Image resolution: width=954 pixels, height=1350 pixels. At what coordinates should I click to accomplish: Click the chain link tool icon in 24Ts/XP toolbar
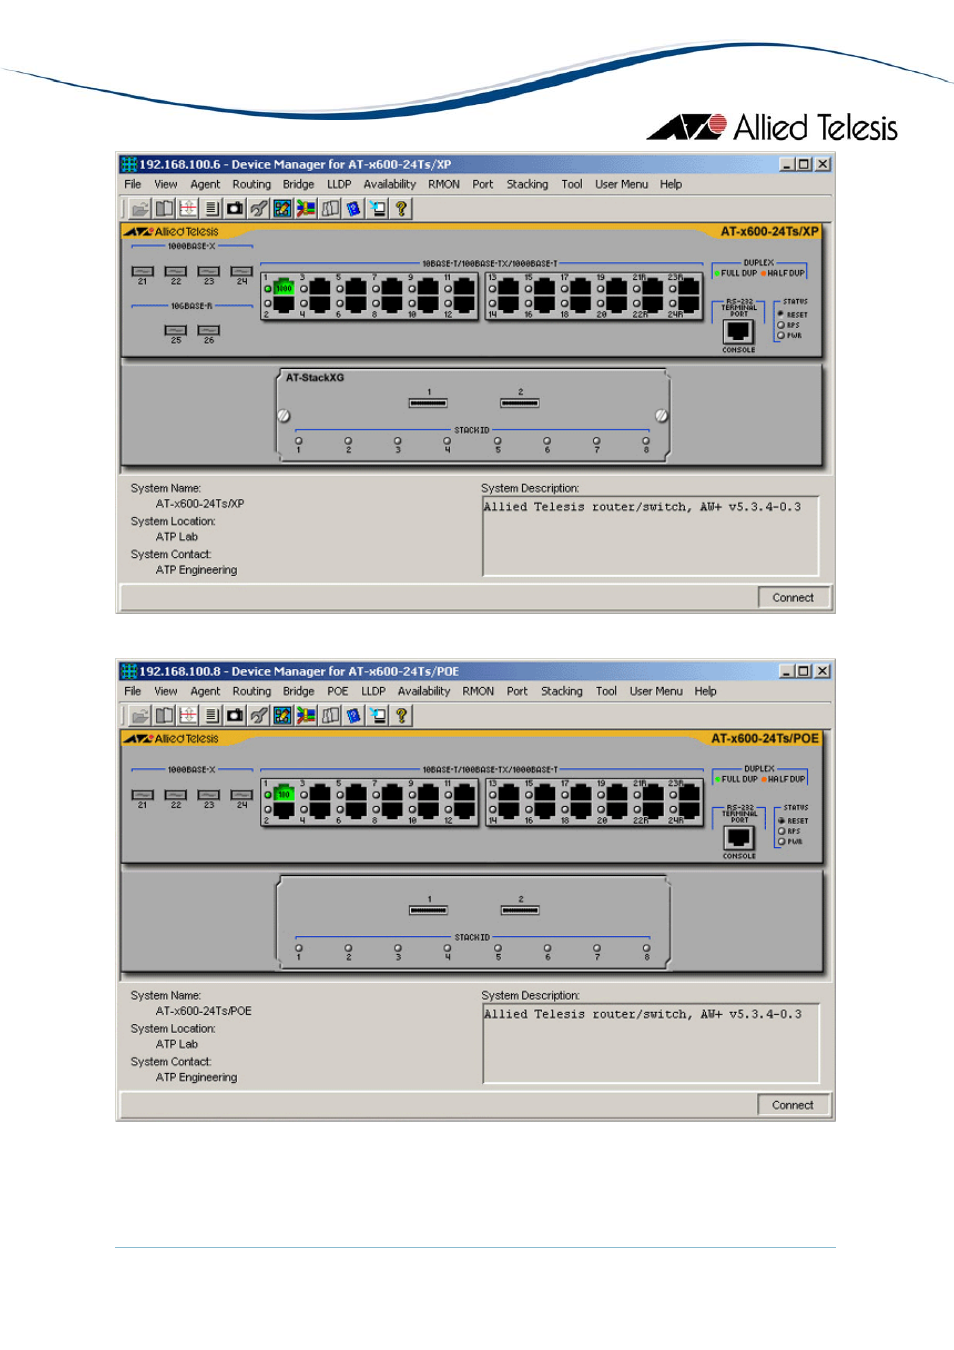[259, 208]
